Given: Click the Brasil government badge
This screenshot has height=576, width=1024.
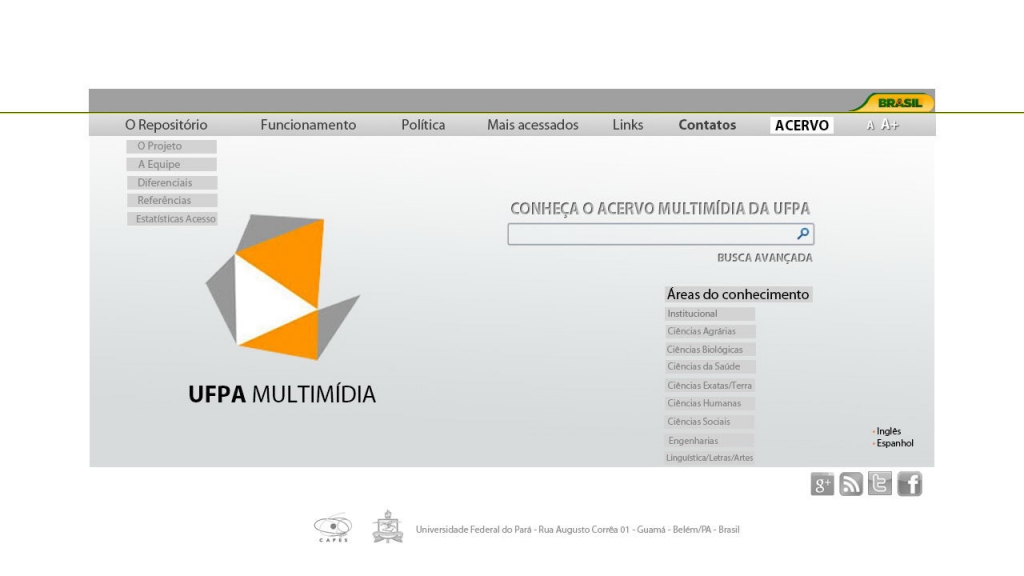Looking at the screenshot, I should click(893, 103).
